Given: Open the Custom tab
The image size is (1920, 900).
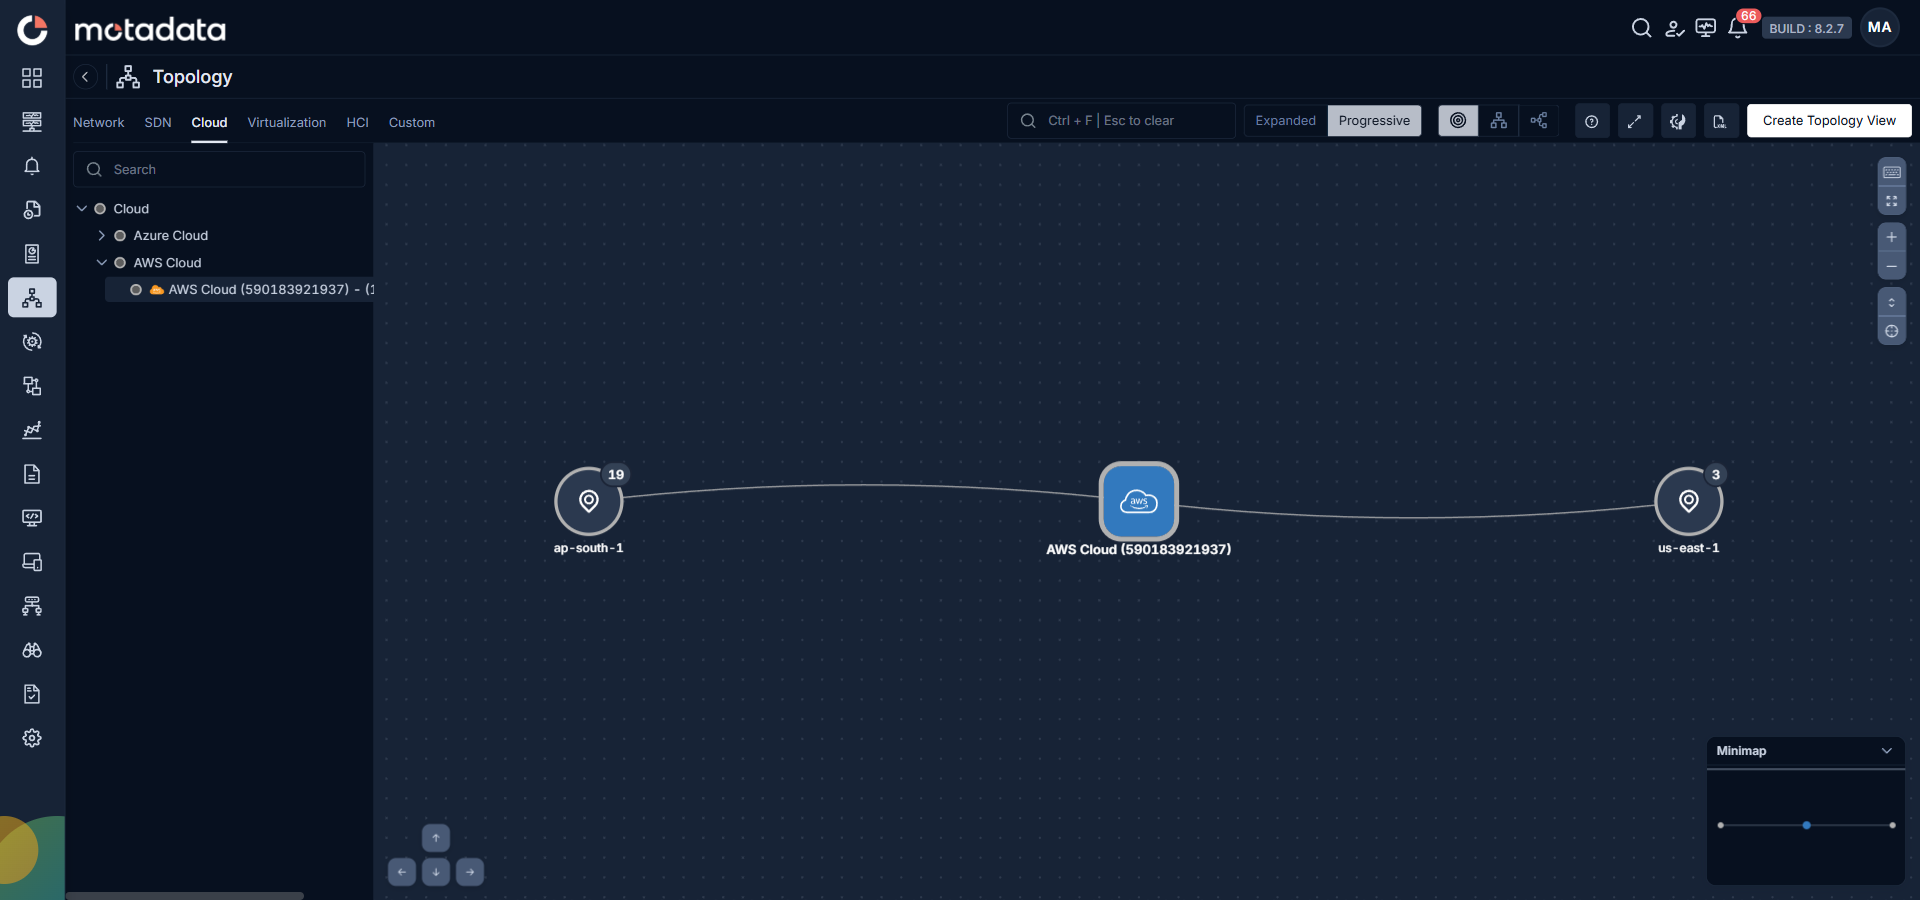Looking at the screenshot, I should pos(412,122).
